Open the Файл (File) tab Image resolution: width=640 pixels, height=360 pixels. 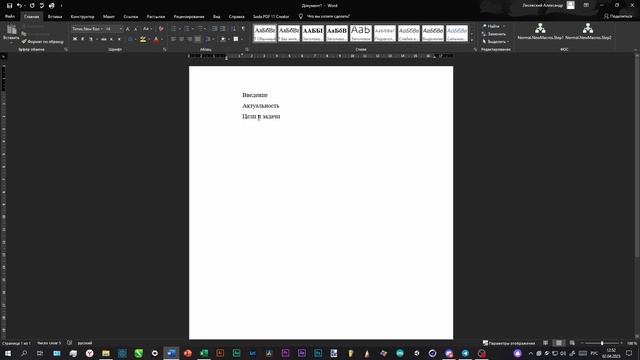[x=10, y=17]
